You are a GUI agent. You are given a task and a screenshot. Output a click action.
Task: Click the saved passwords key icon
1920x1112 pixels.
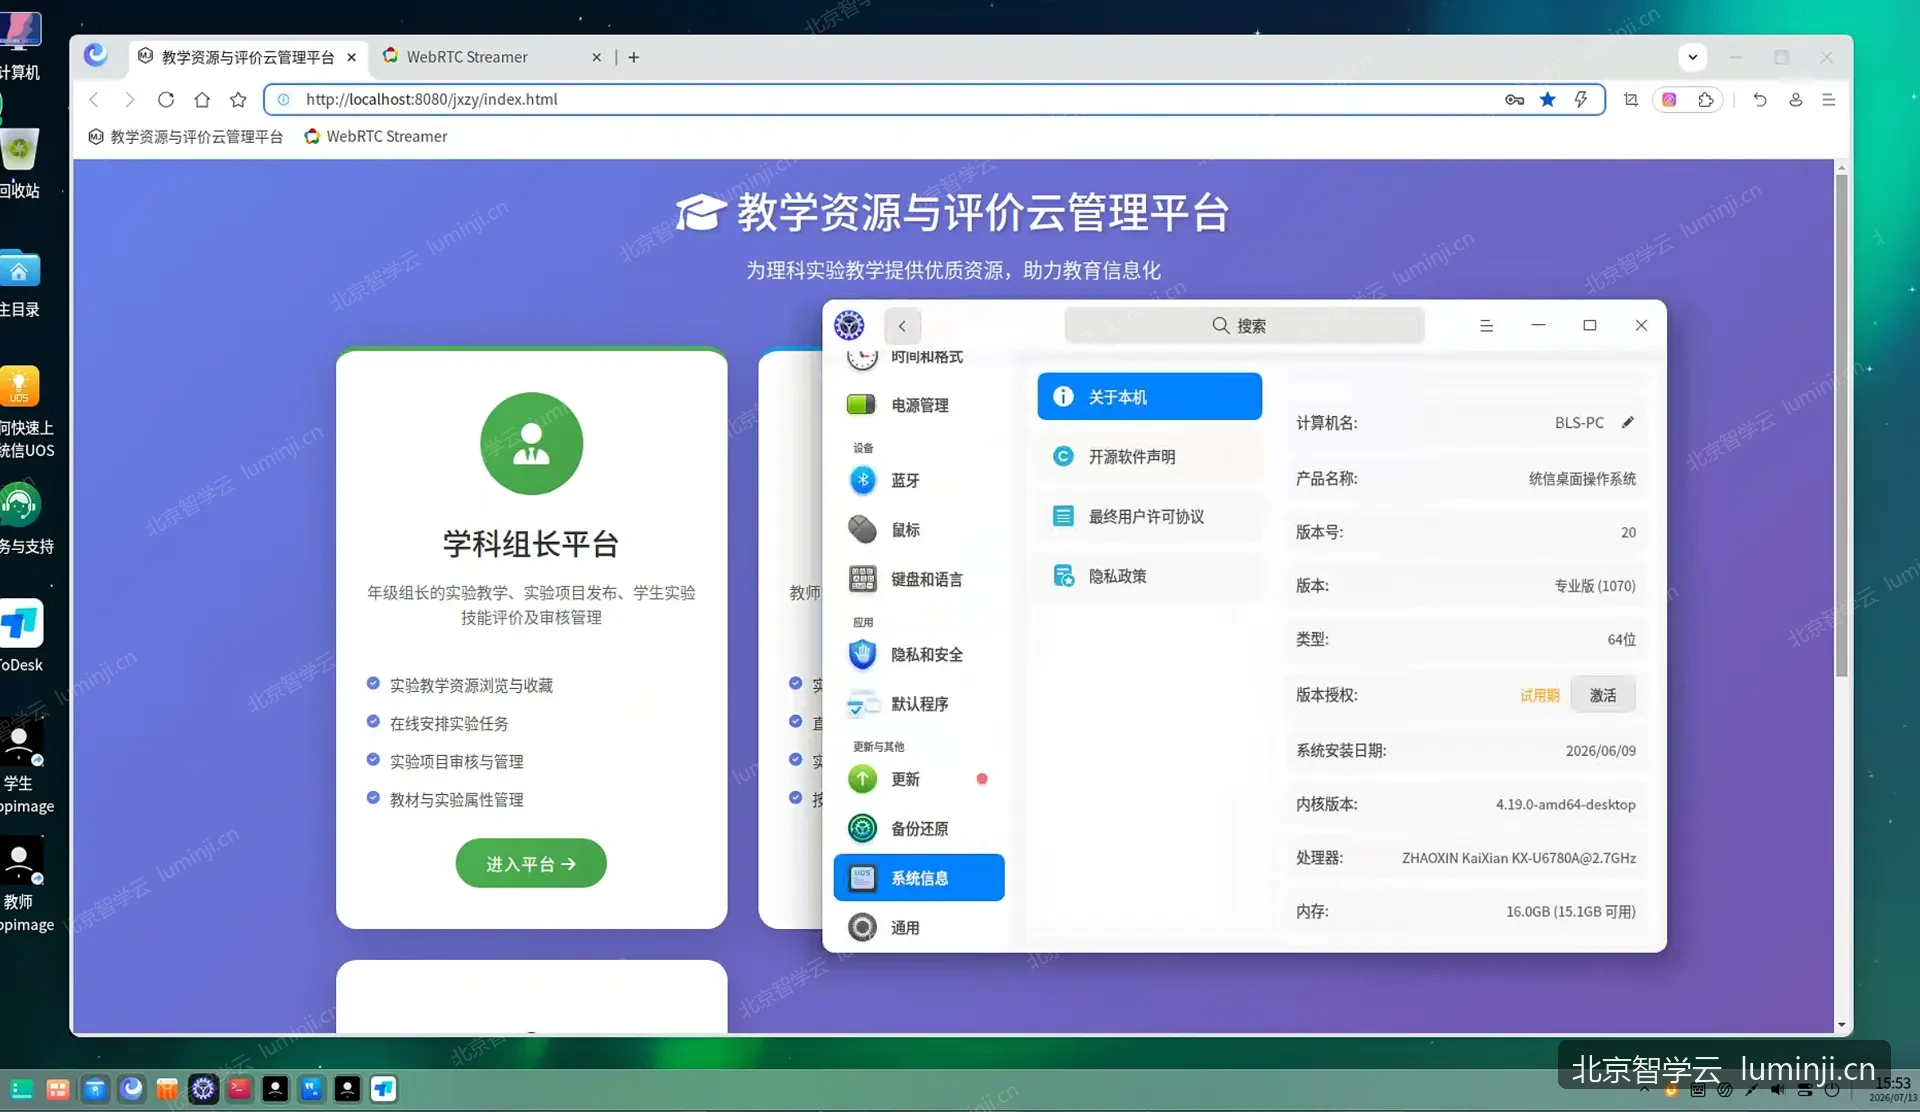click(1514, 99)
